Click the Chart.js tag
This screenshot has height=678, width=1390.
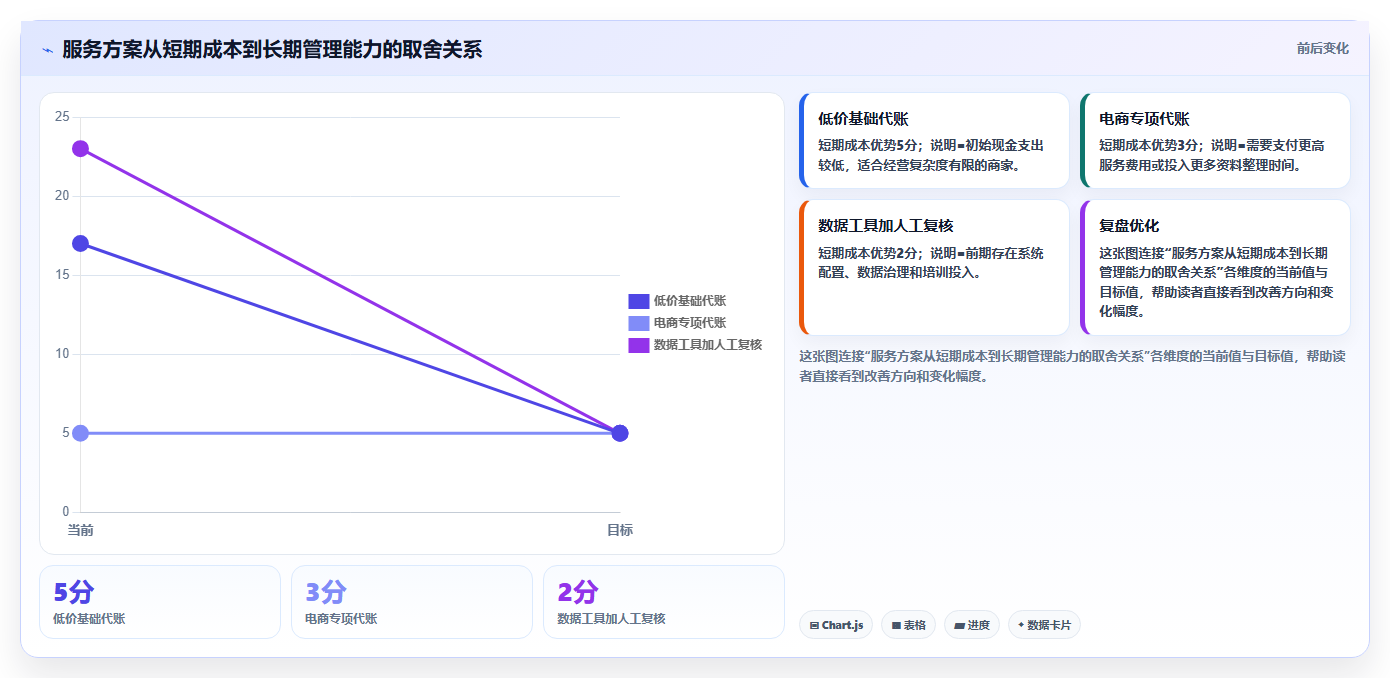pos(836,625)
